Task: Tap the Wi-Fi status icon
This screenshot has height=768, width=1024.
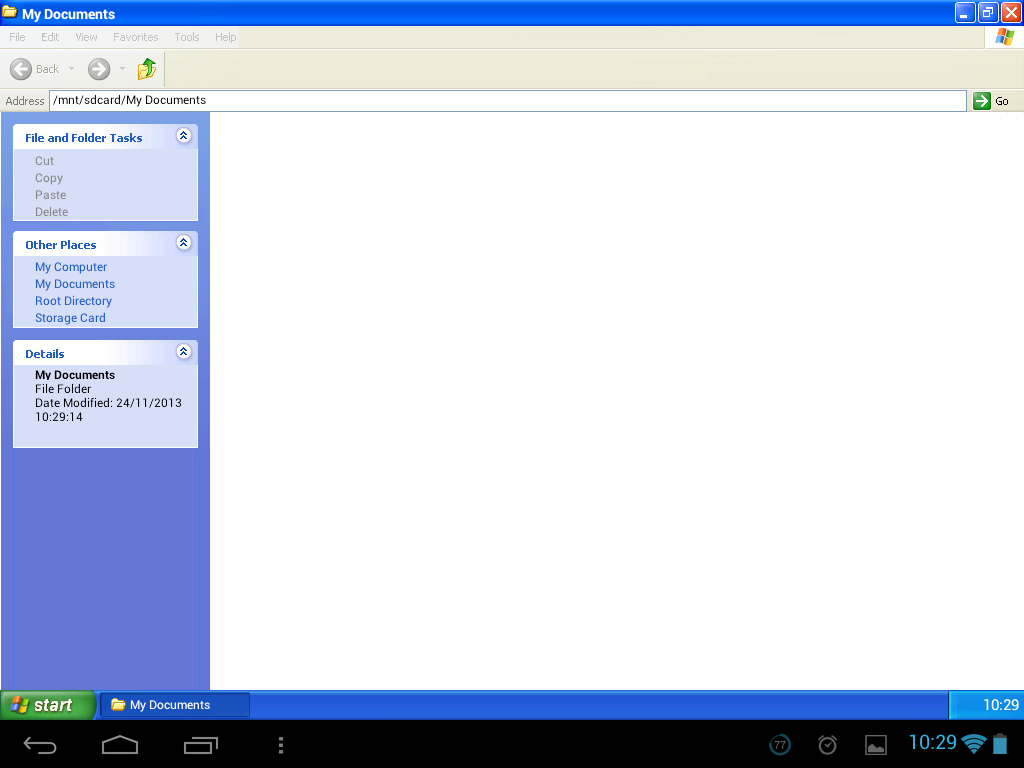Action: click(974, 744)
